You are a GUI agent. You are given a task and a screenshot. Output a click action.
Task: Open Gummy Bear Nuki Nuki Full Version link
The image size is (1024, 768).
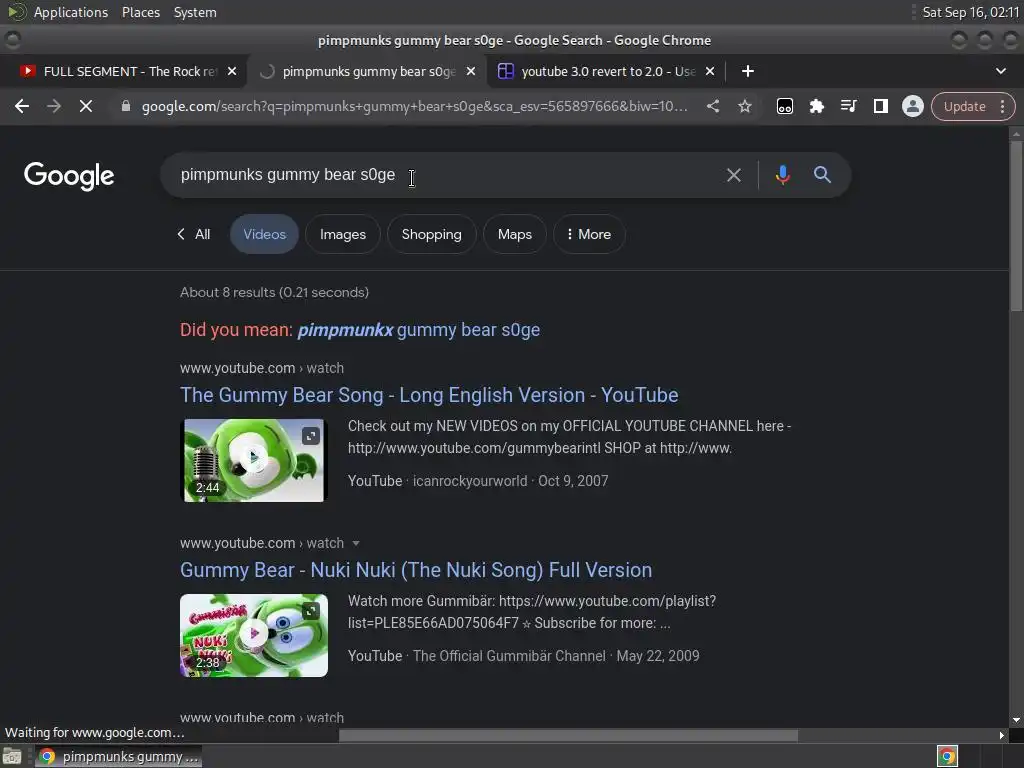coord(416,570)
